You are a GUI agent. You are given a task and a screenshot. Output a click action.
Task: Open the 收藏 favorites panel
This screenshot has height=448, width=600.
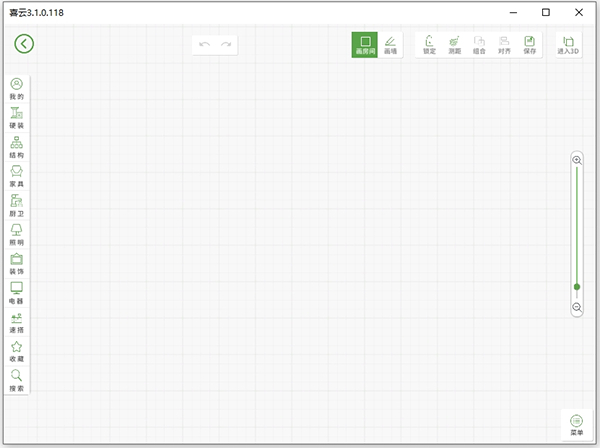(16, 352)
